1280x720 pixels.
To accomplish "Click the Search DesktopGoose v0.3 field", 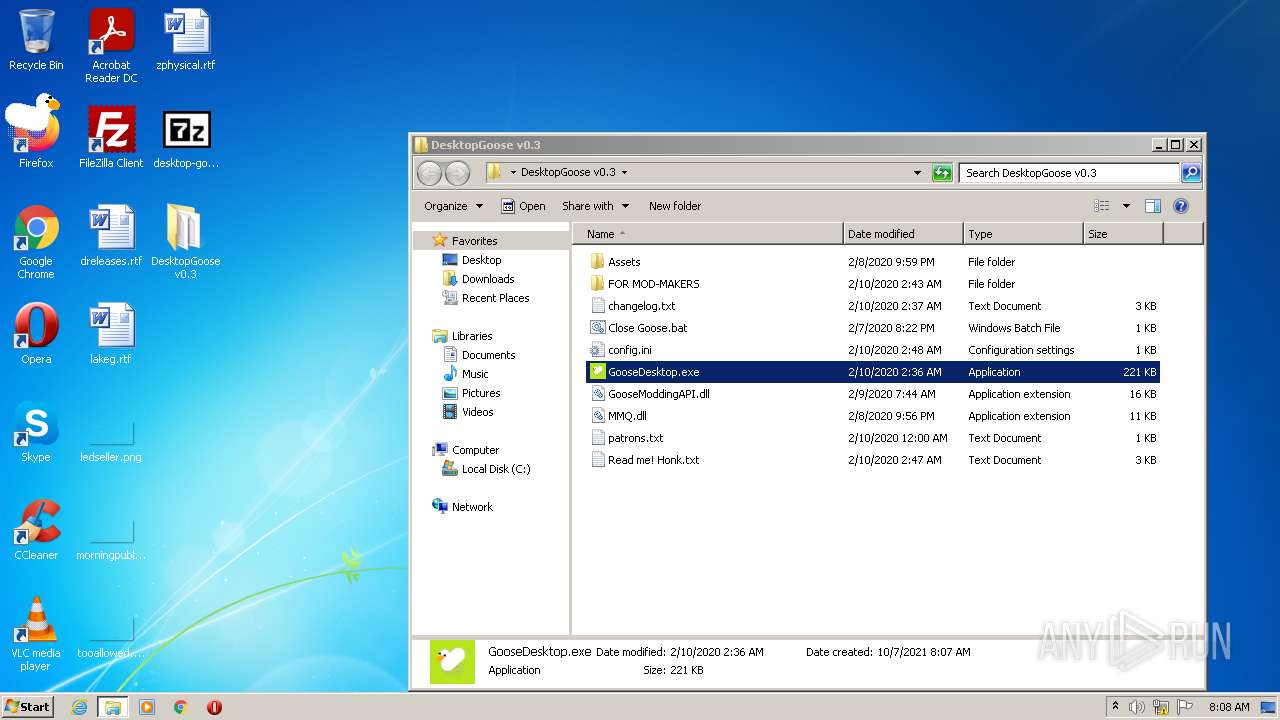I will pos(1068,173).
